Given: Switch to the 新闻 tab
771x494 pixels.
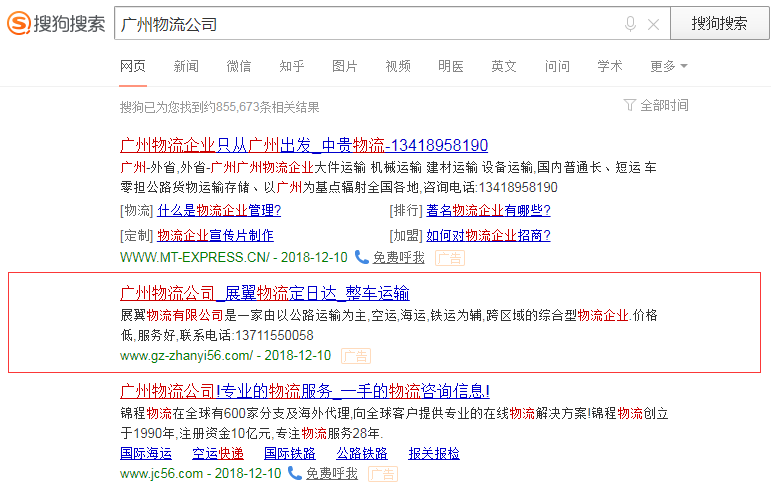Looking at the screenshot, I should tap(186, 66).
